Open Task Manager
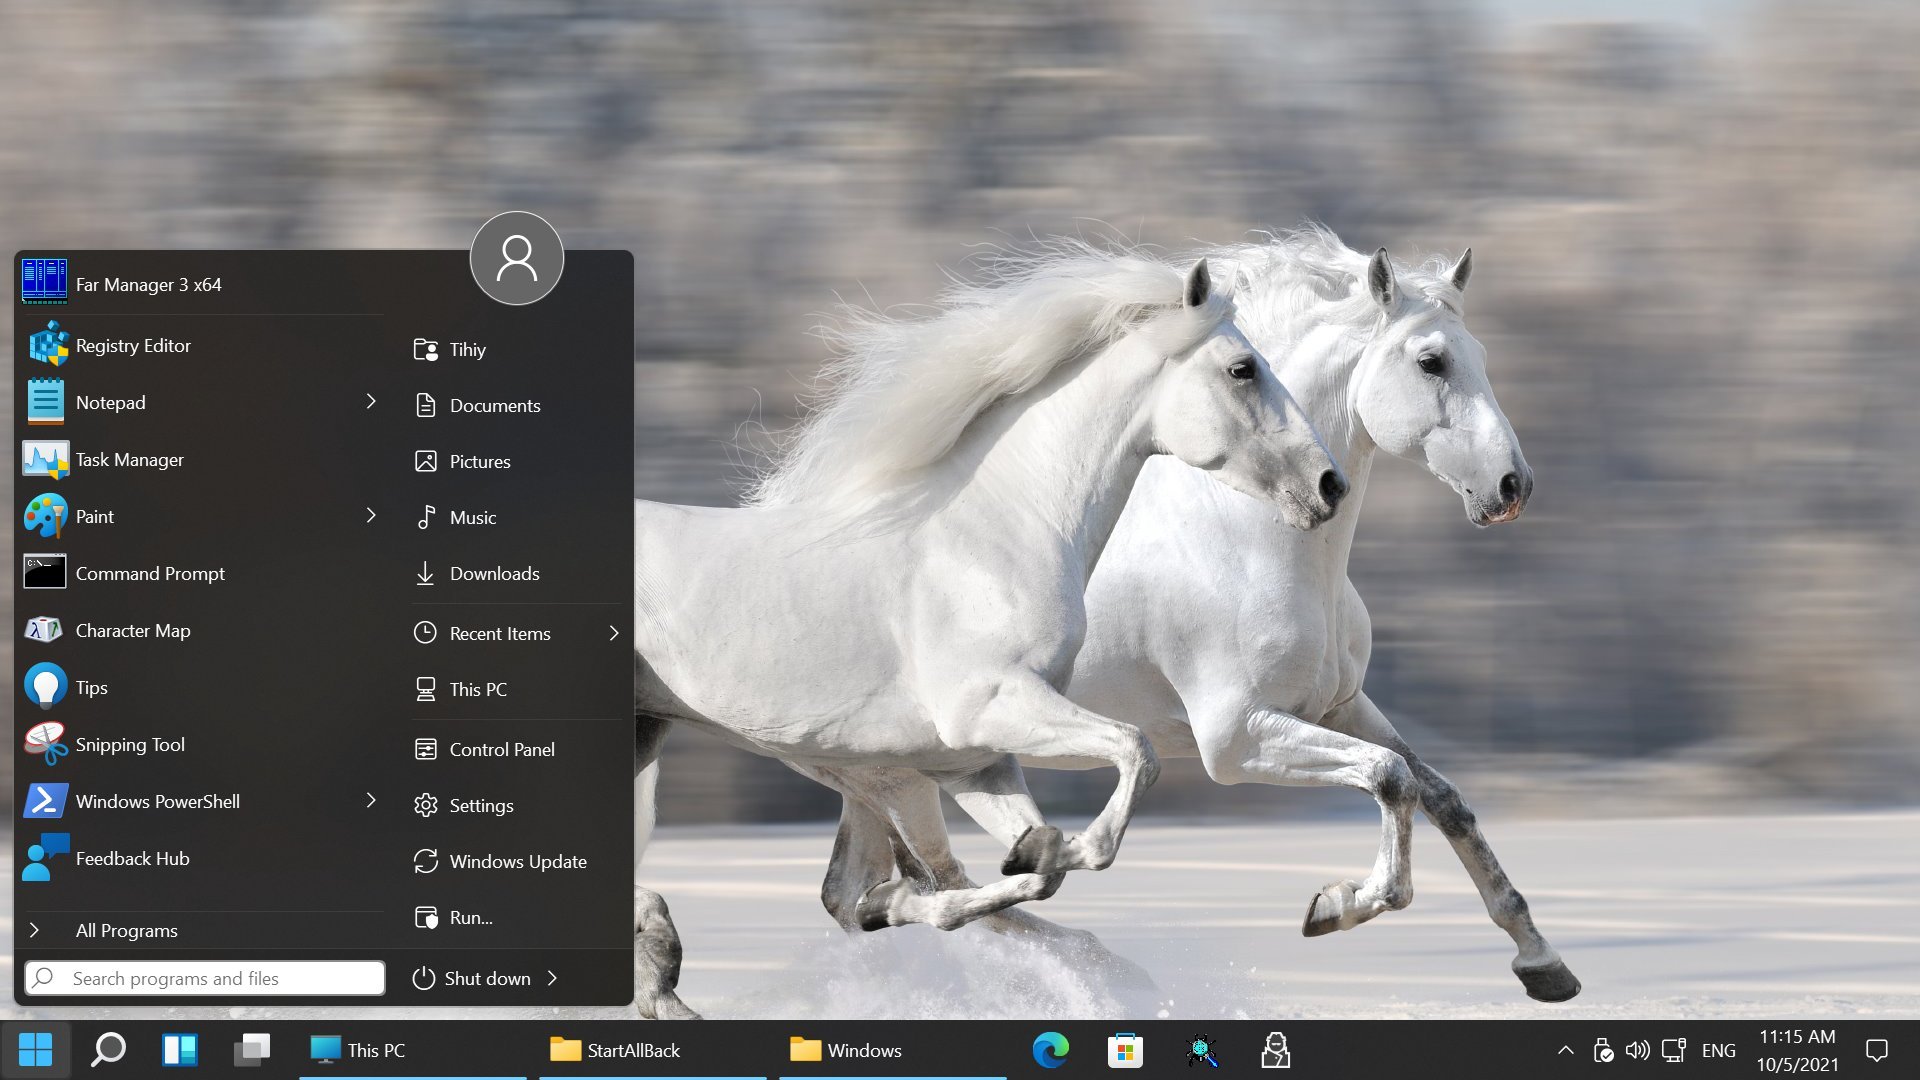Image resolution: width=1920 pixels, height=1080 pixels. 129,459
